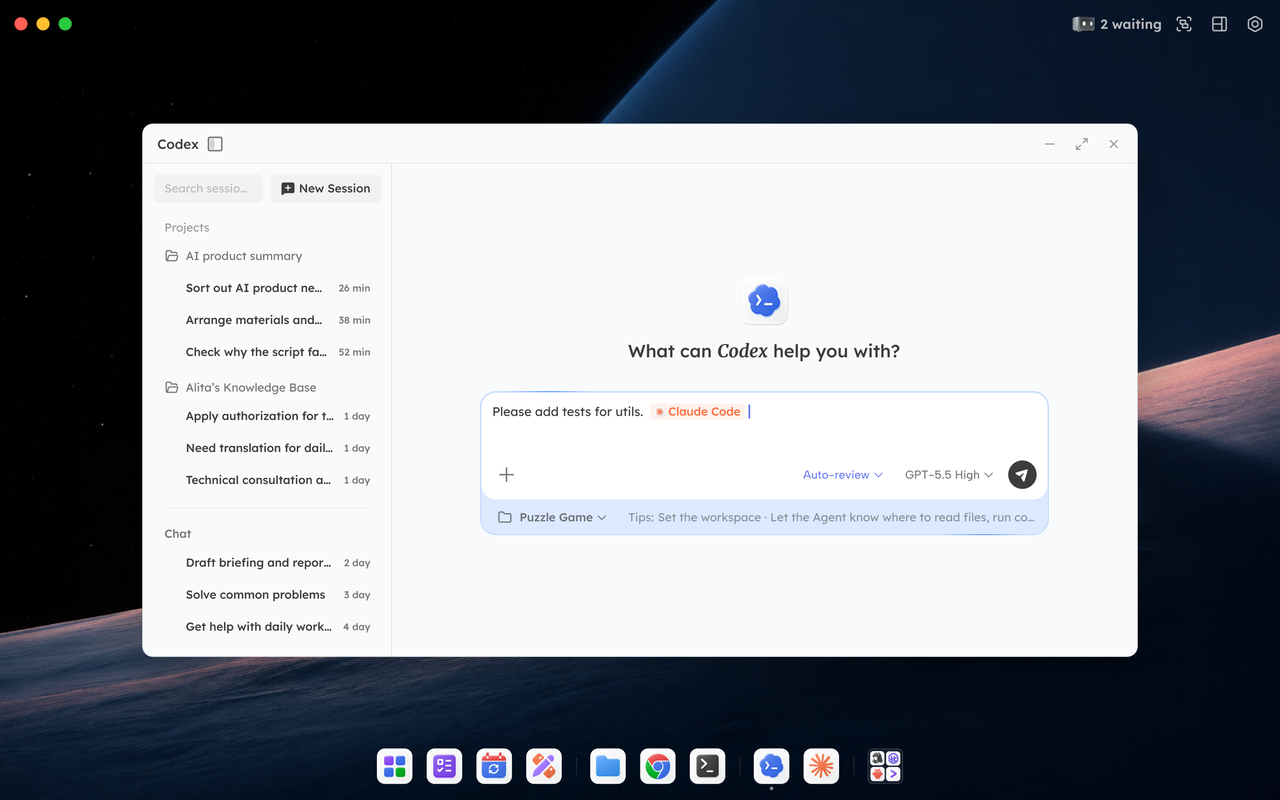Click the red close traffic light
This screenshot has height=800, width=1280.
point(21,23)
